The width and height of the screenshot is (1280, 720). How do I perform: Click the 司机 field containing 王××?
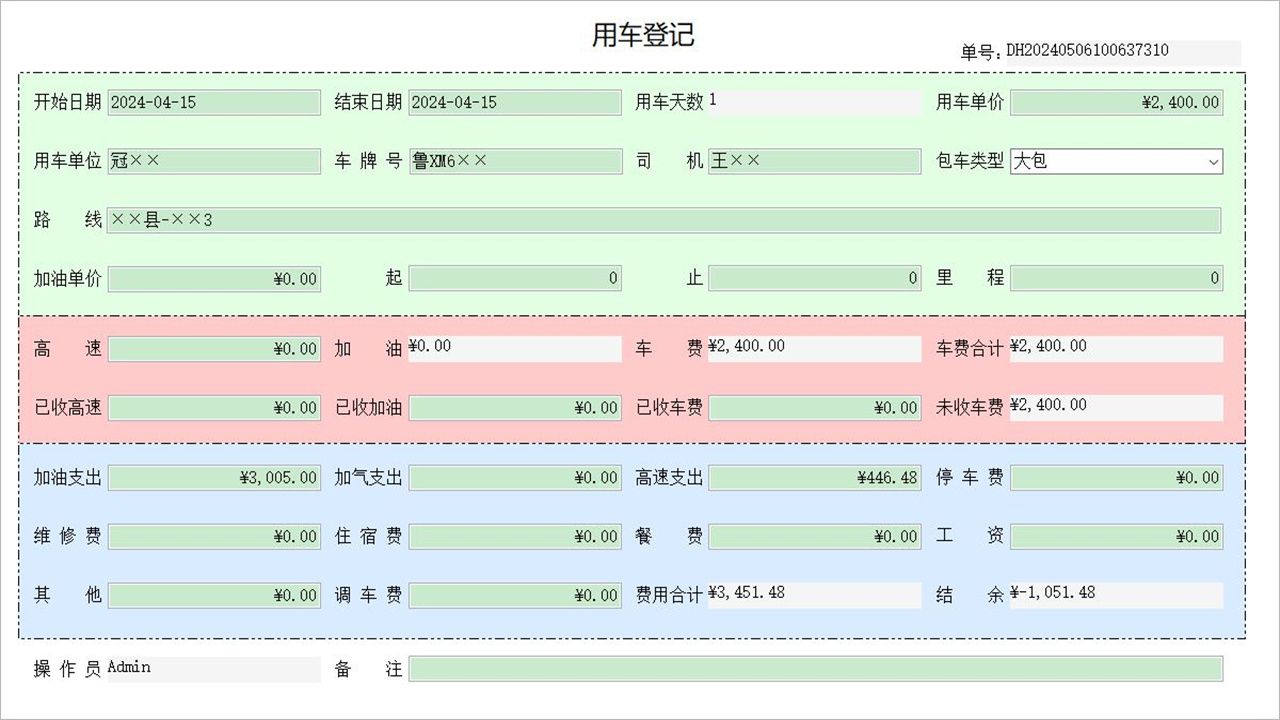(814, 161)
